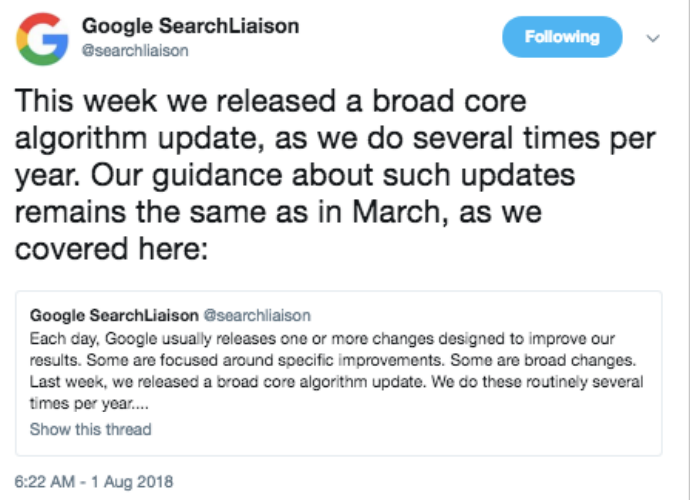Open the quoted tweet's Google SearchLiaison name

pos(114,315)
